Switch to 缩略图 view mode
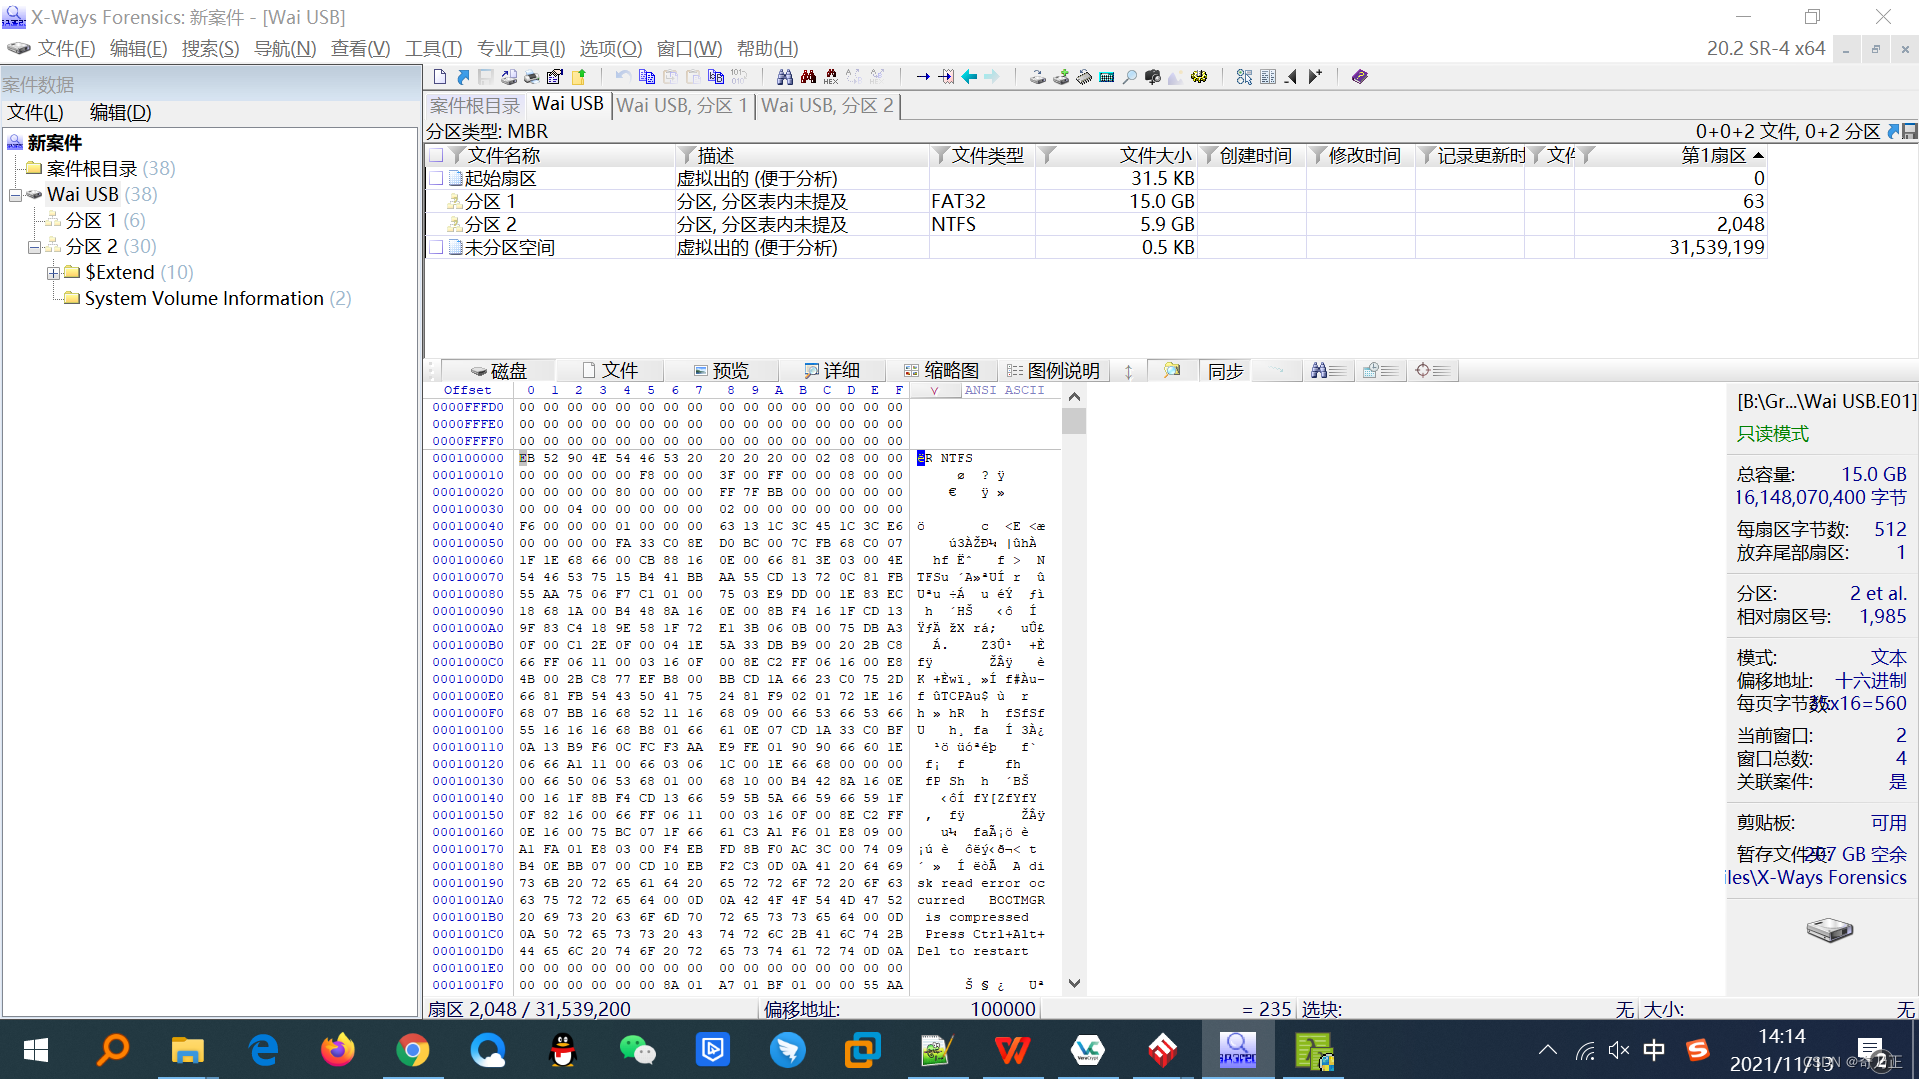This screenshot has width=1919, height=1079. click(x=942, y=371)
